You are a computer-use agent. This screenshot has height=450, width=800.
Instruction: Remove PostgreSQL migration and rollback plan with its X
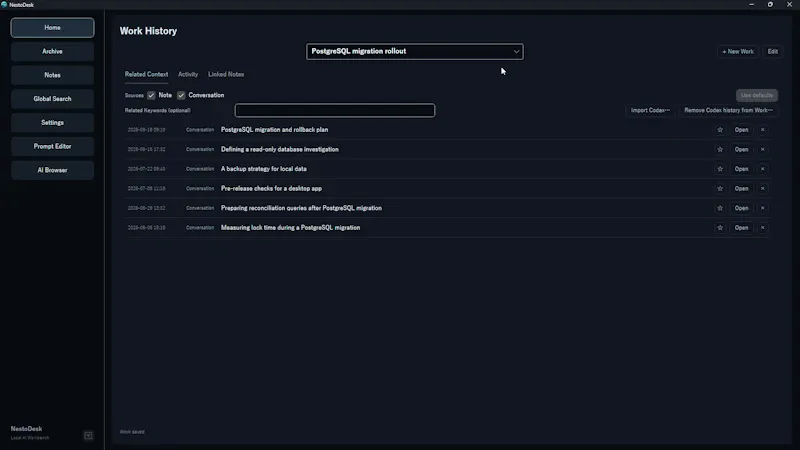tap(763, 130)
